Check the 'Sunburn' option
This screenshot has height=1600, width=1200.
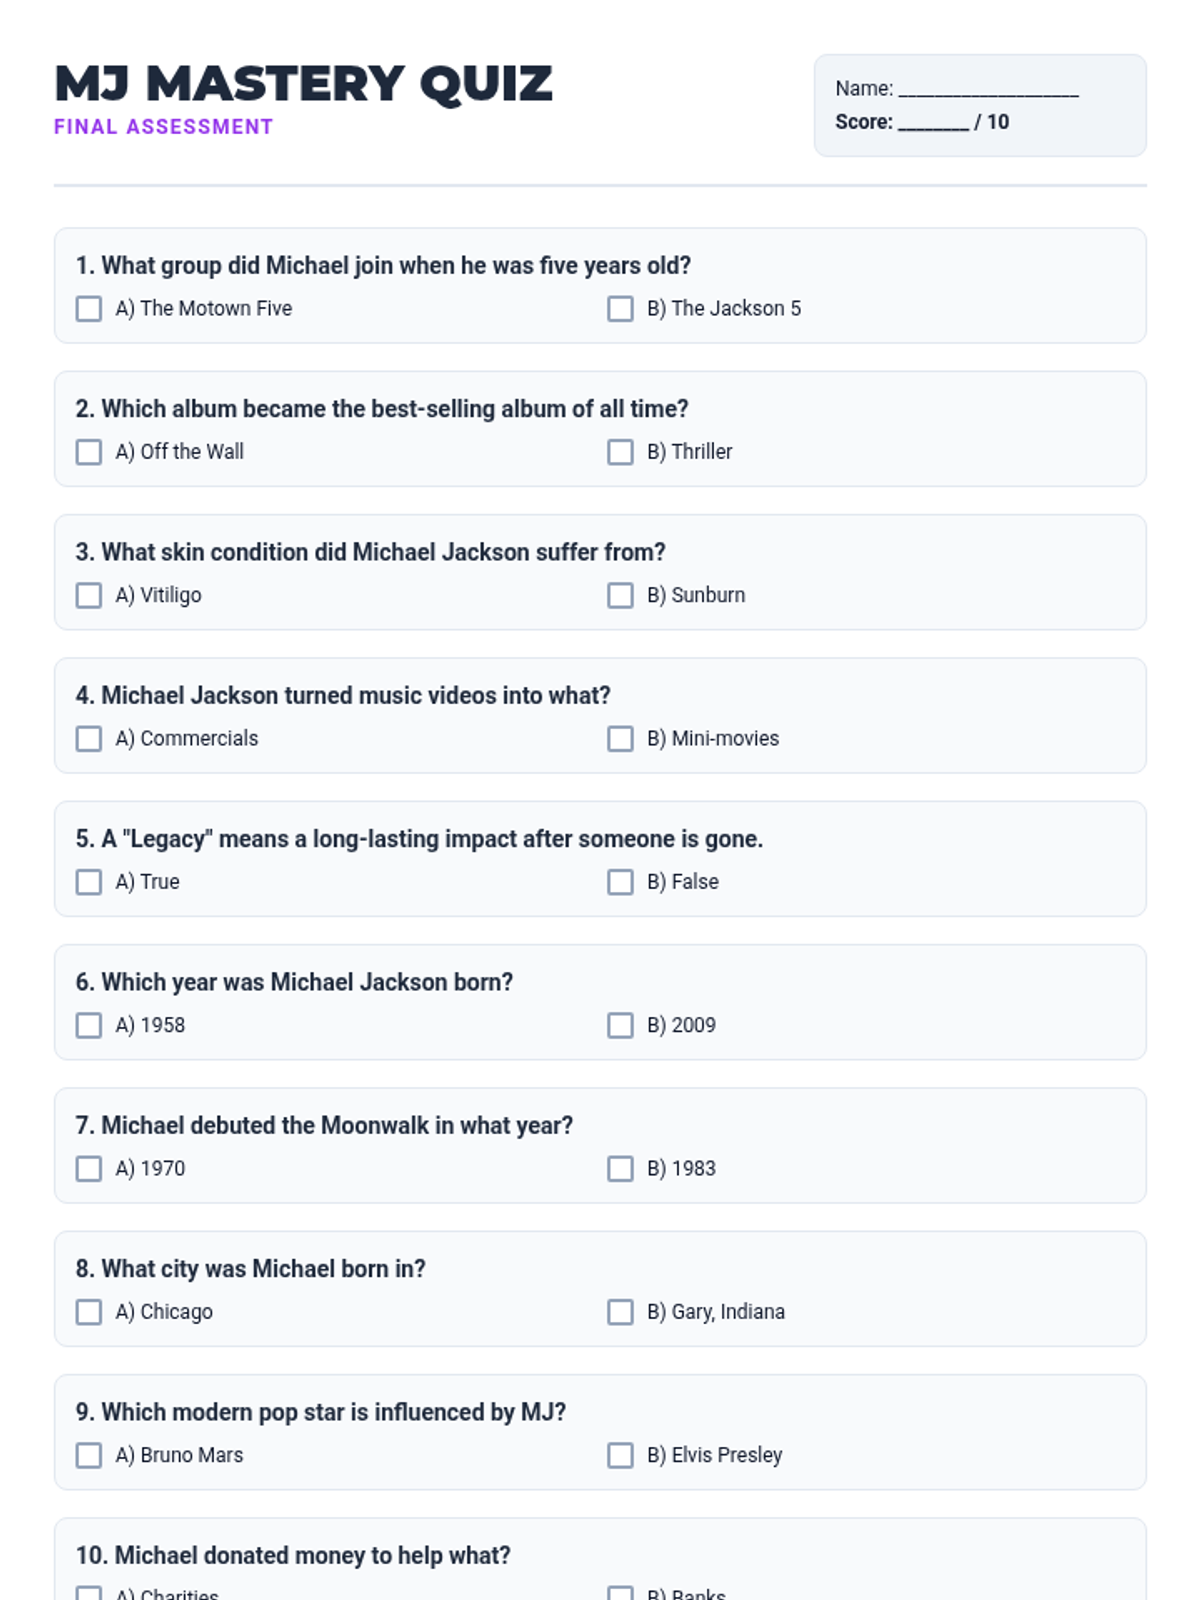[620, 595]
